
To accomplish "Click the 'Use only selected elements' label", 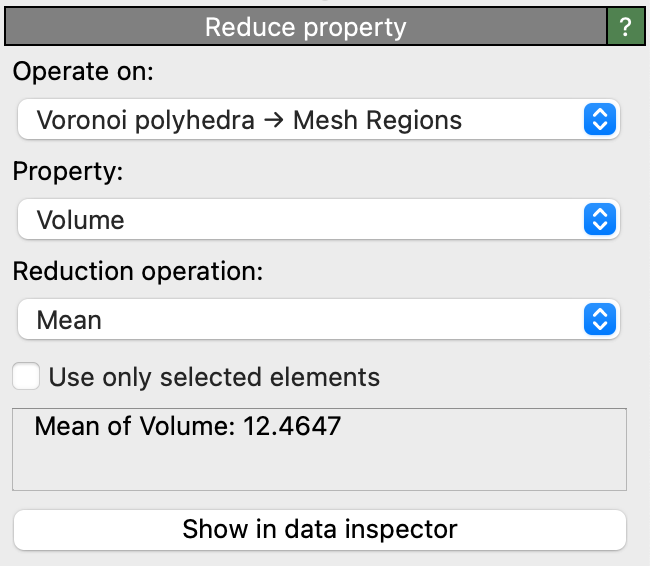I will tap(214, 377).
